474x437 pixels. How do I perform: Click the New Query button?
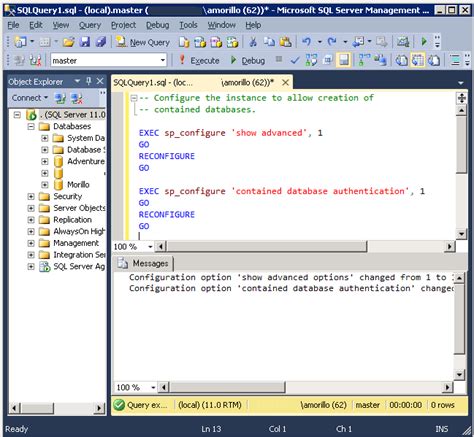pos(143,42)
